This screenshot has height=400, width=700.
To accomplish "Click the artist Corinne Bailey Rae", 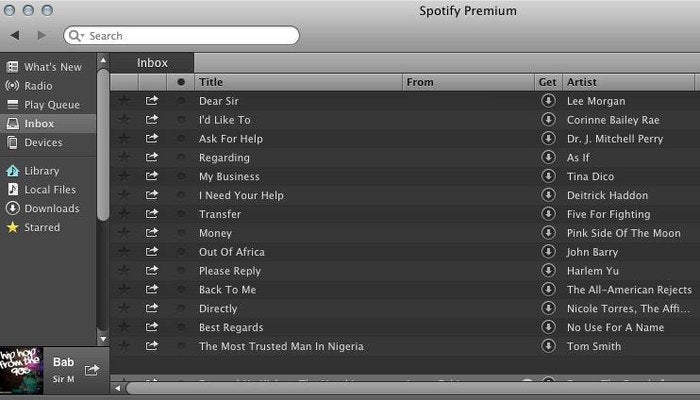I will tap(613, 120).
